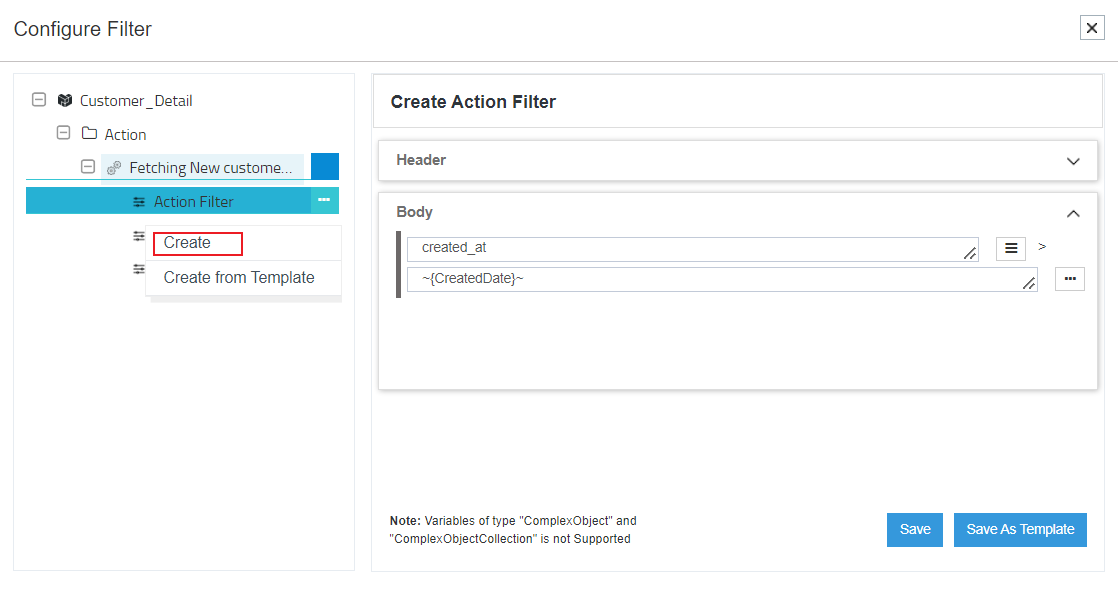Click the pencil icon in the CreatedDate field

(x=1028, y=286)
